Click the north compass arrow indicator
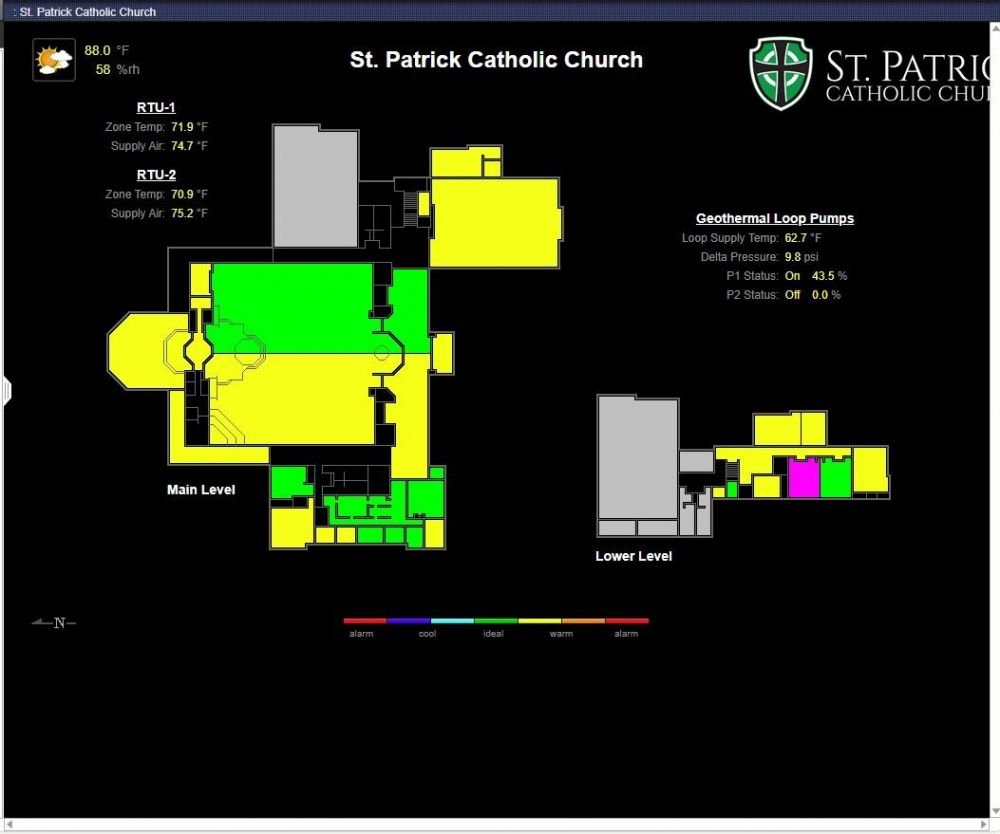The height and width of the screenshot is (834, 1000). click(54, 623)
